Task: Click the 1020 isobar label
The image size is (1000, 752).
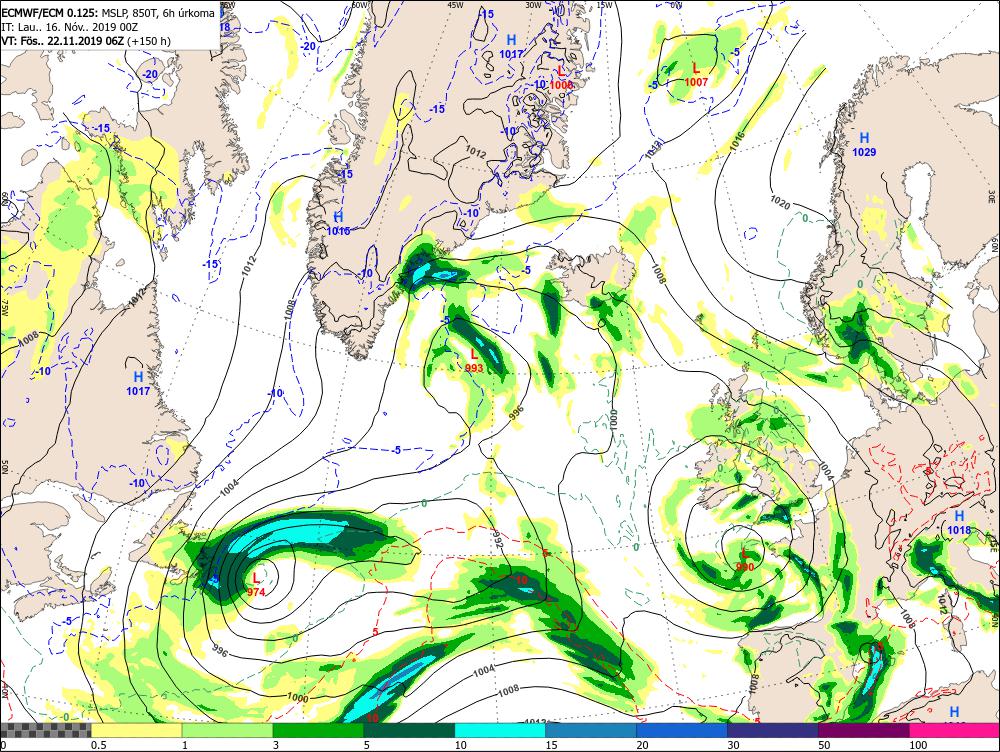Action: (x=781, y=203)
